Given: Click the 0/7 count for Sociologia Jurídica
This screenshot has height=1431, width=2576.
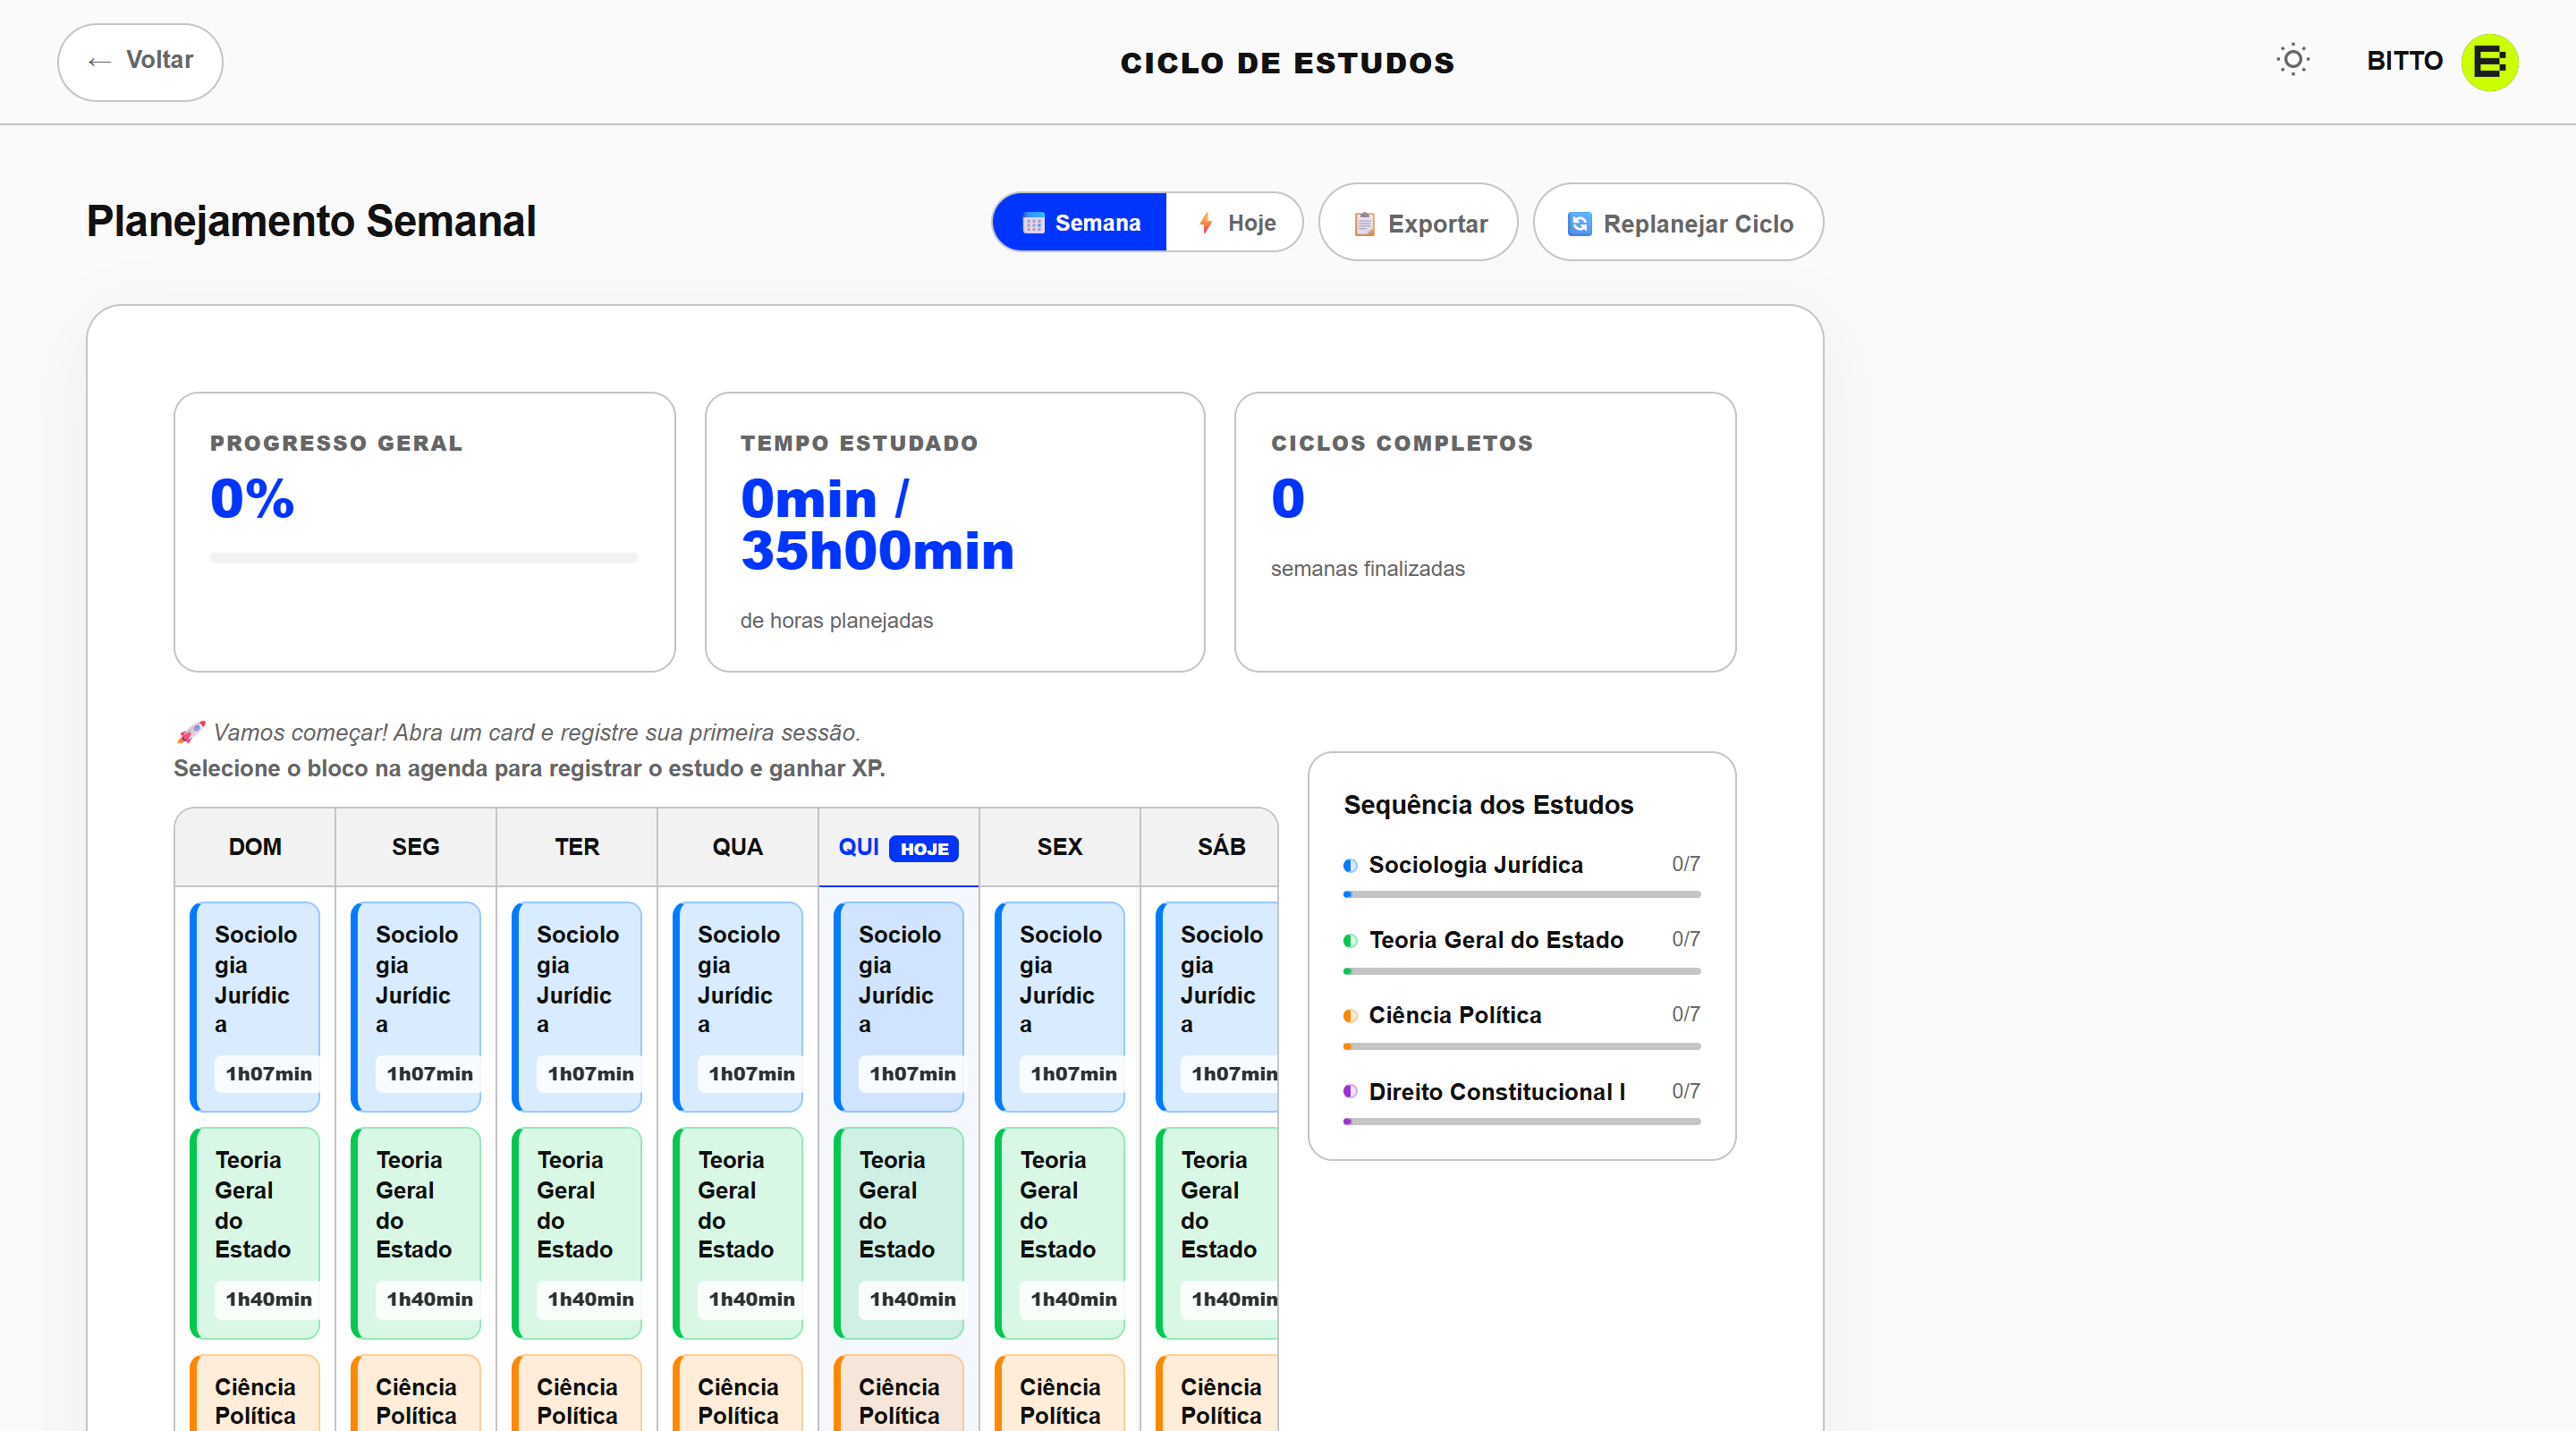Looking at the screenshot, I should [x=1685, y=864].
